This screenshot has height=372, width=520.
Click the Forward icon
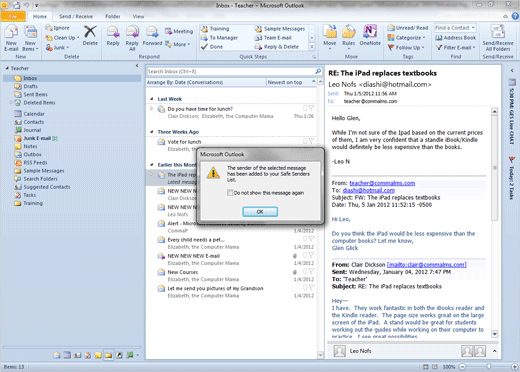tap(152, 32)
